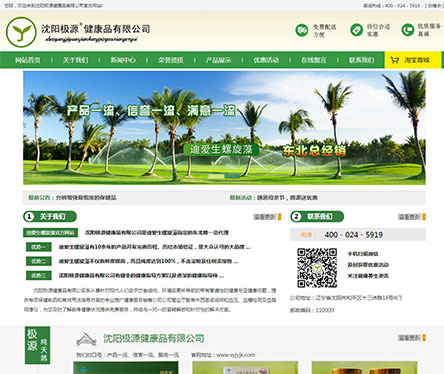Click the 400 - 024 - 5919 phone number
Image resolution: width=444 pixels, height=374 pixels.
353,235
